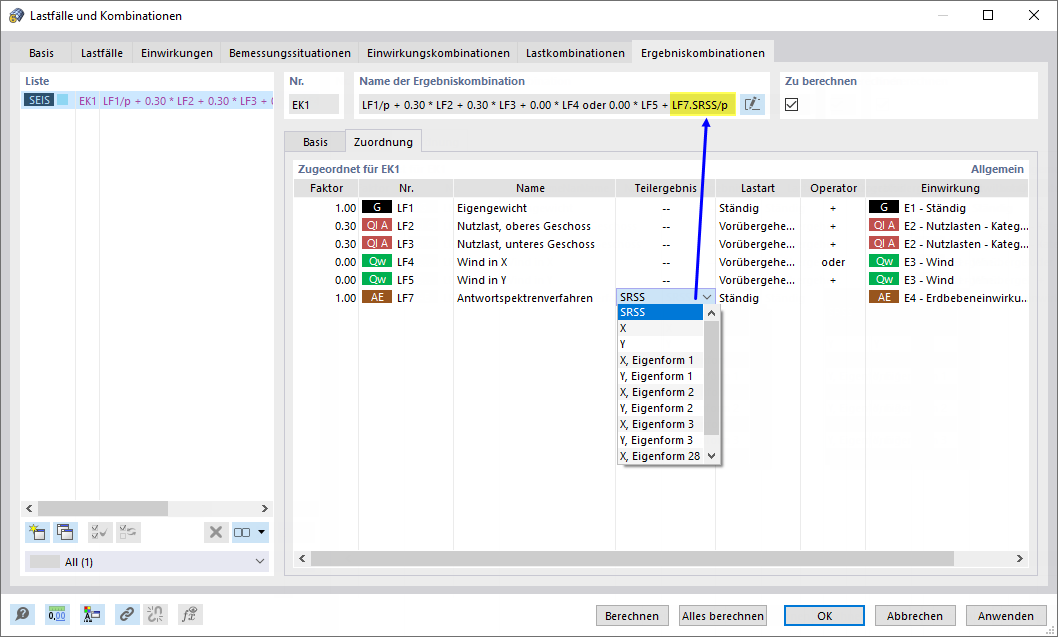
Task: Click the blue color swatch next to SEIS
Action: [x=63, y=100]
